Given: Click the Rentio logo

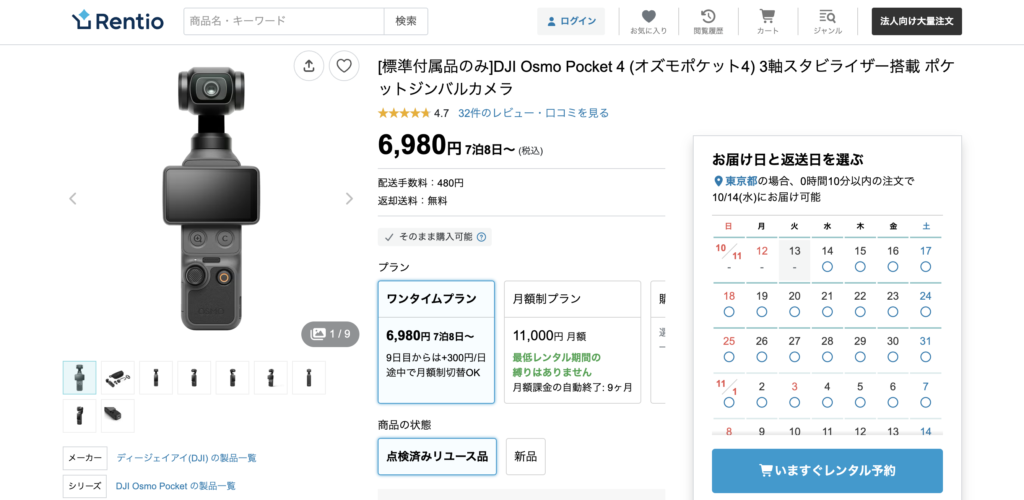Looking at the screenshot, I should 118,21.
